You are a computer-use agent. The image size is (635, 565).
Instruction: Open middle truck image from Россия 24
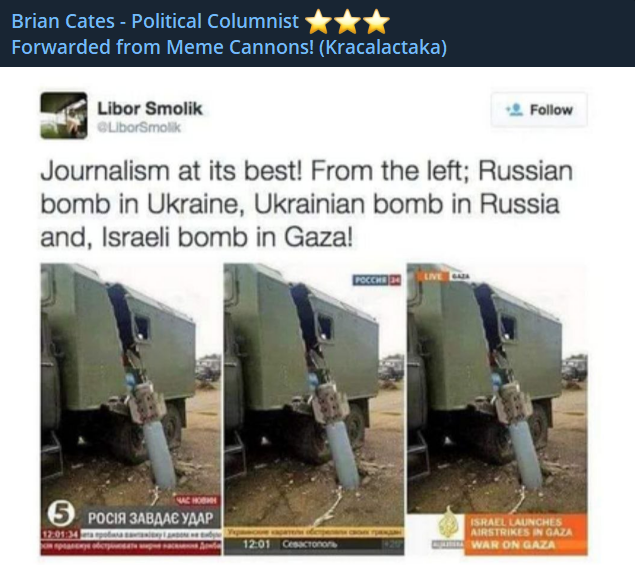[314, 409]
